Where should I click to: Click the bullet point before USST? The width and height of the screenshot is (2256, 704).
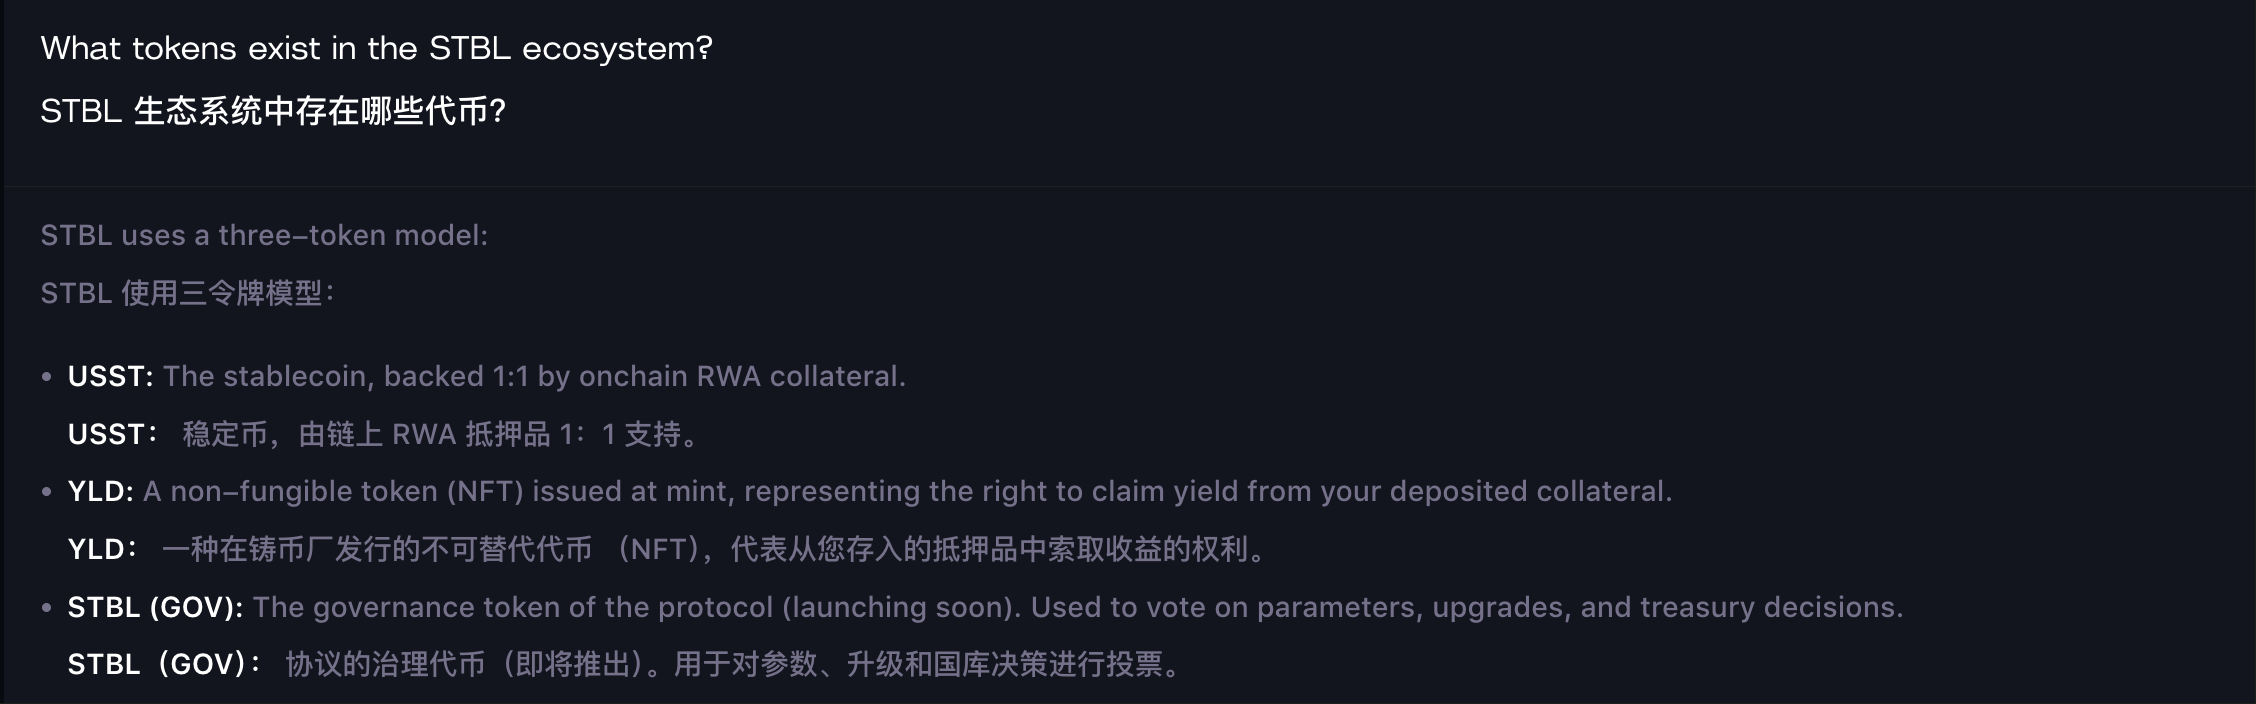[47, 377]
